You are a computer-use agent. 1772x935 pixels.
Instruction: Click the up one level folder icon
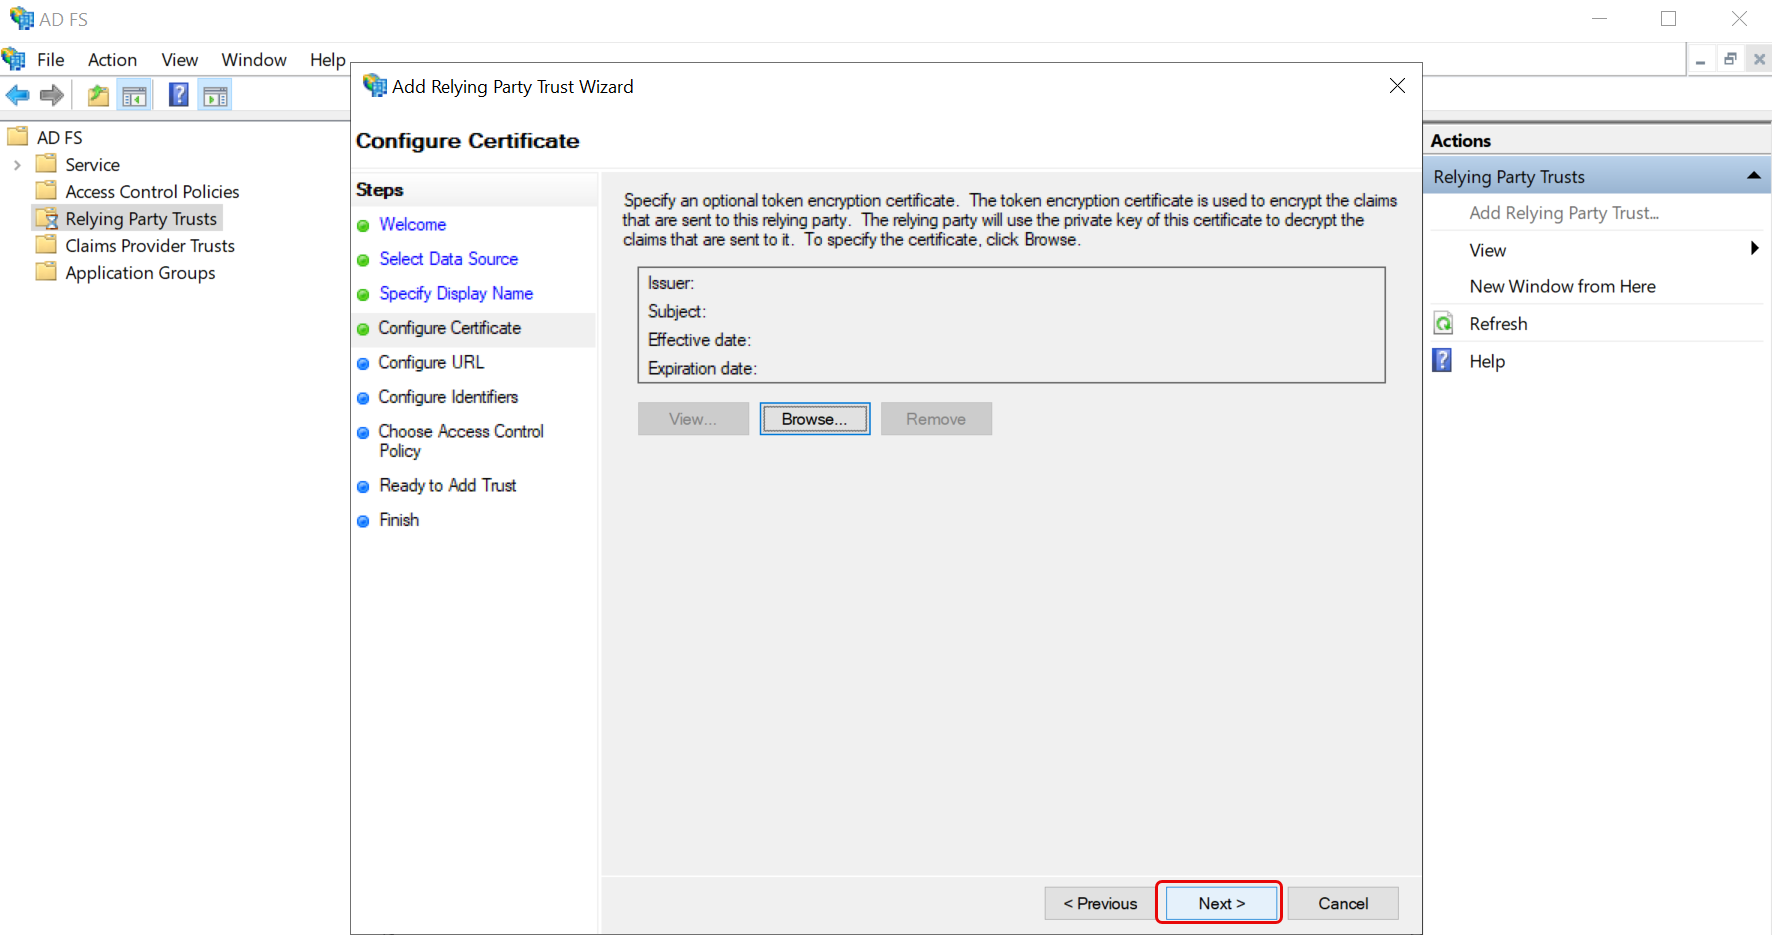[x=97, y=94]
